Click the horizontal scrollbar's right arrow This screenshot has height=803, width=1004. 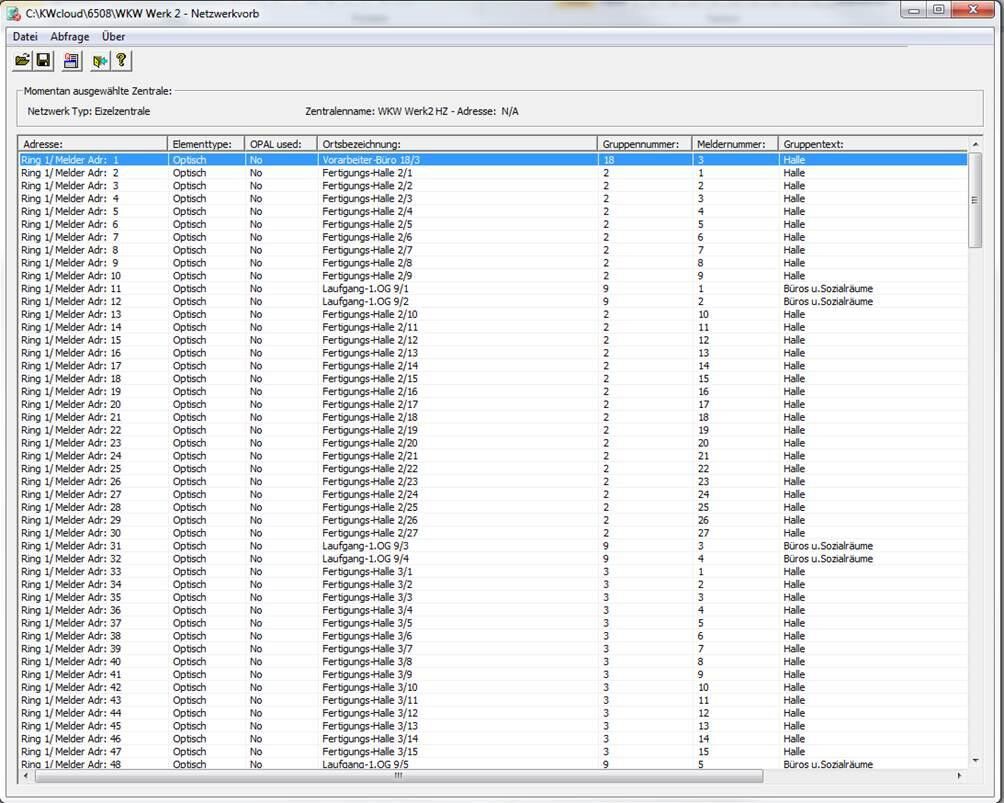tap(959, 775)
